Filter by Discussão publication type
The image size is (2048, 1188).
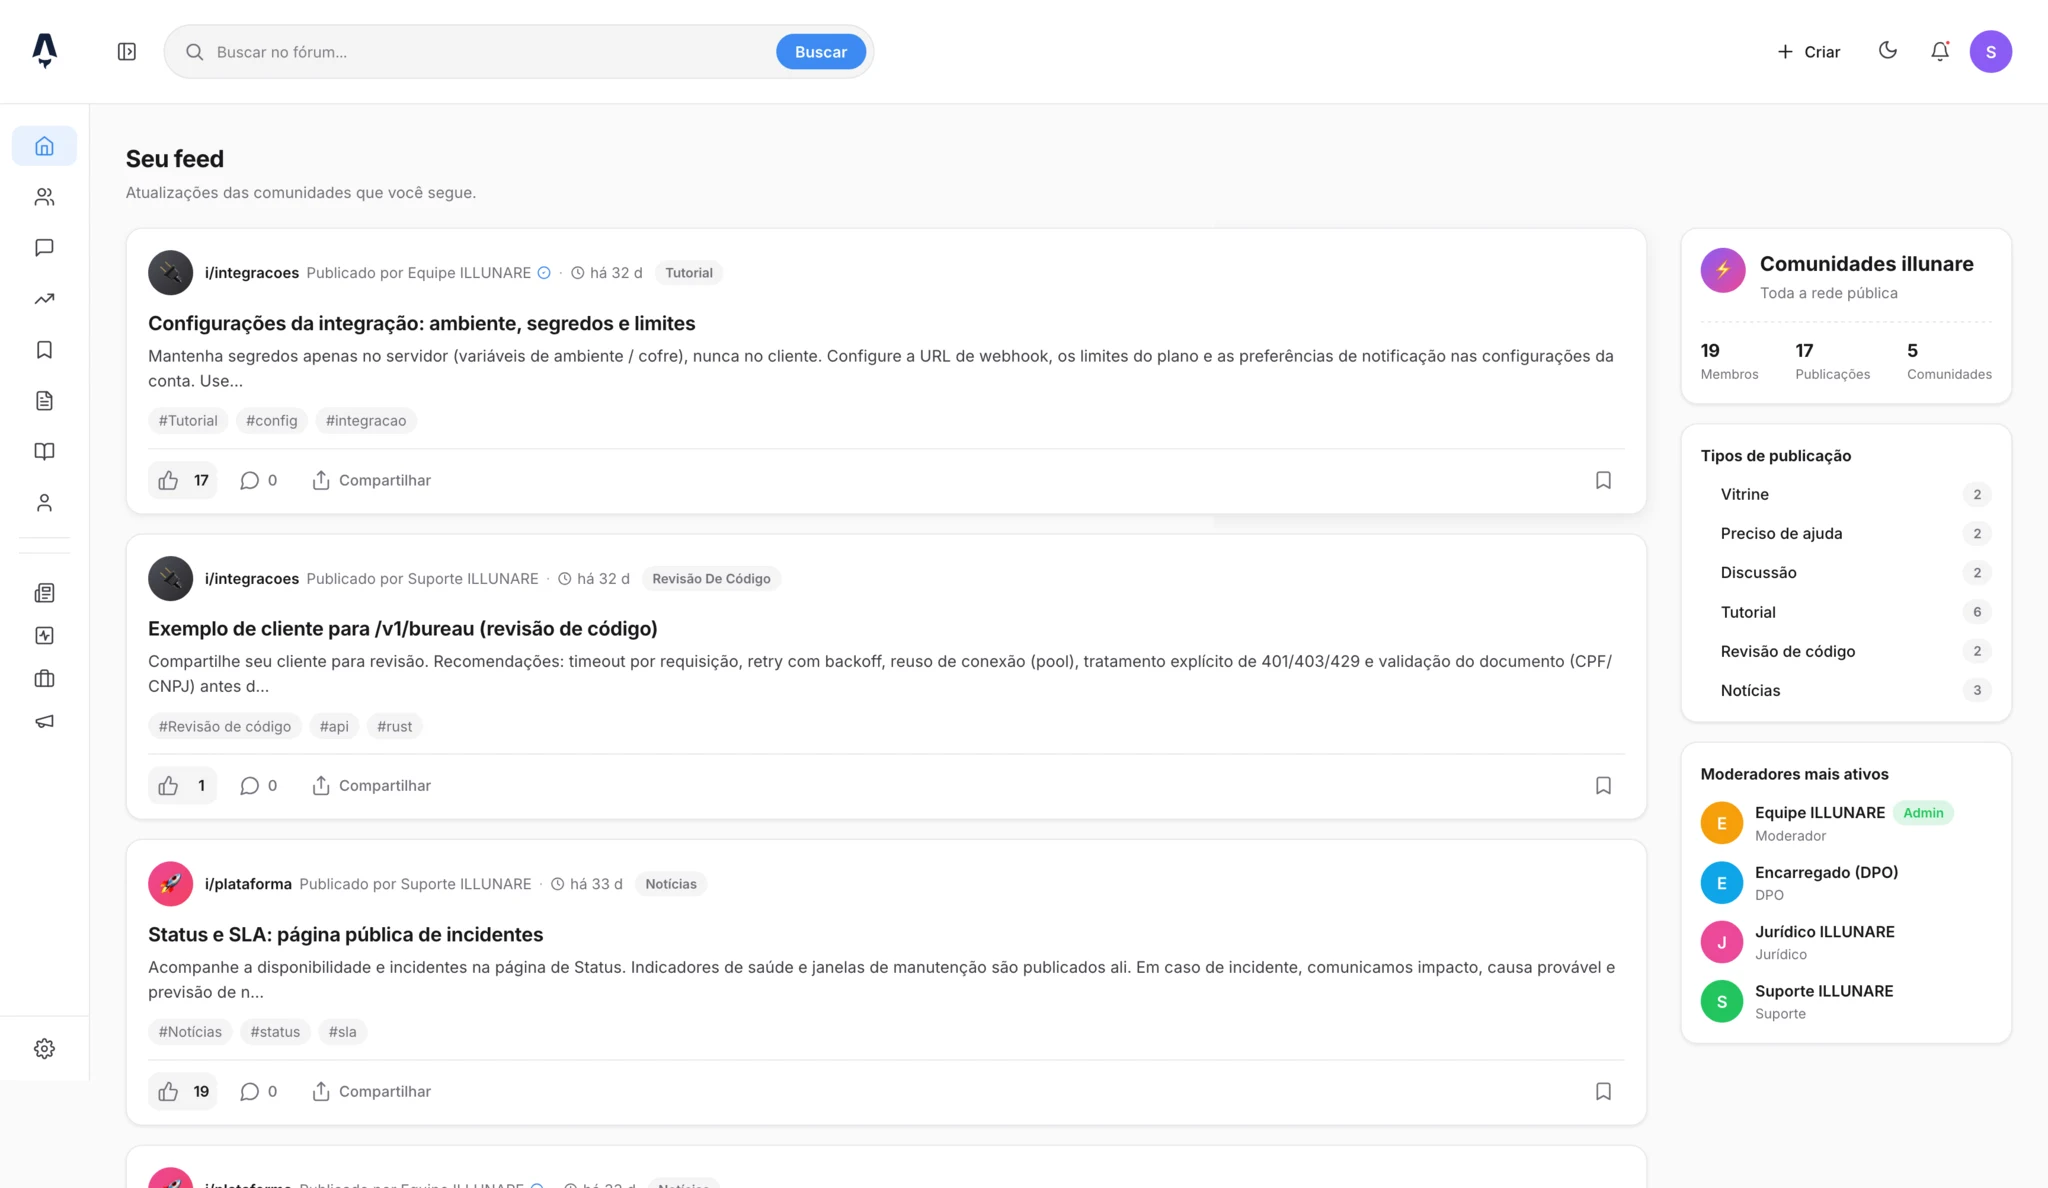tap(1846, 573)
